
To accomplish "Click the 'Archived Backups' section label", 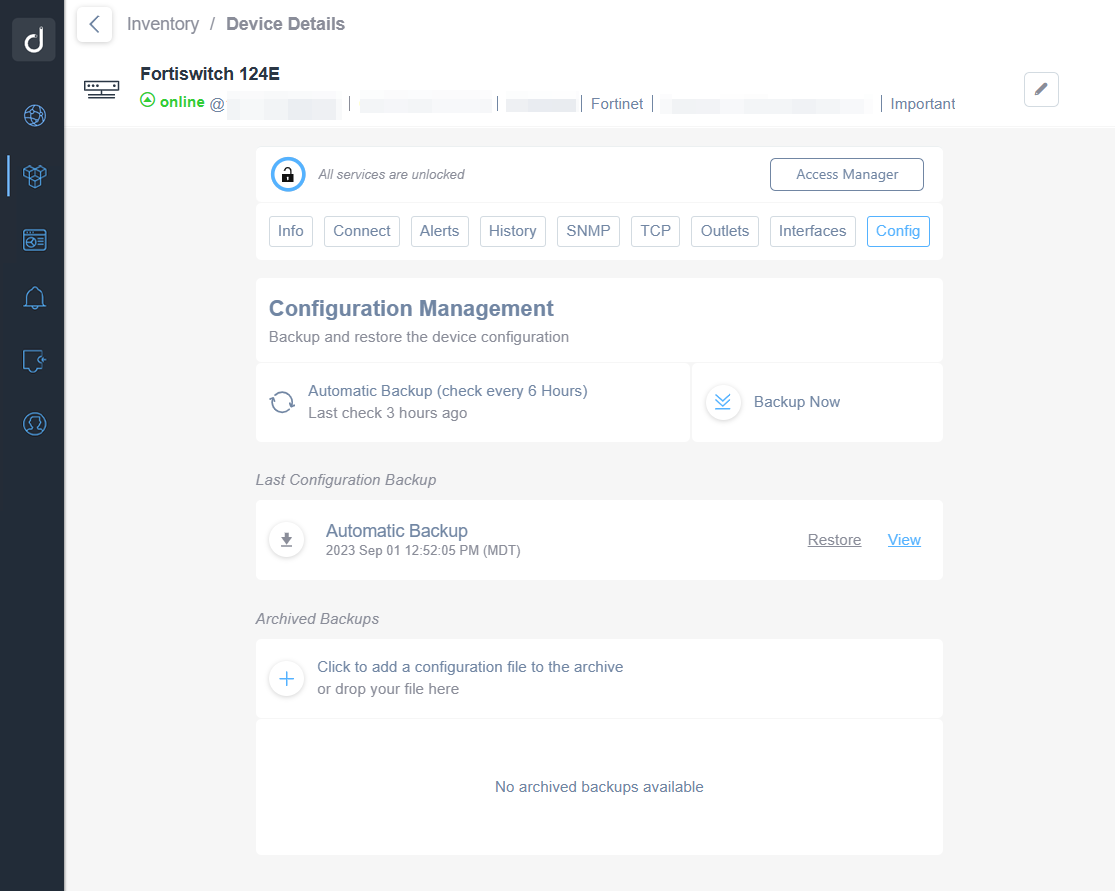I will click(x=317, y=619).
